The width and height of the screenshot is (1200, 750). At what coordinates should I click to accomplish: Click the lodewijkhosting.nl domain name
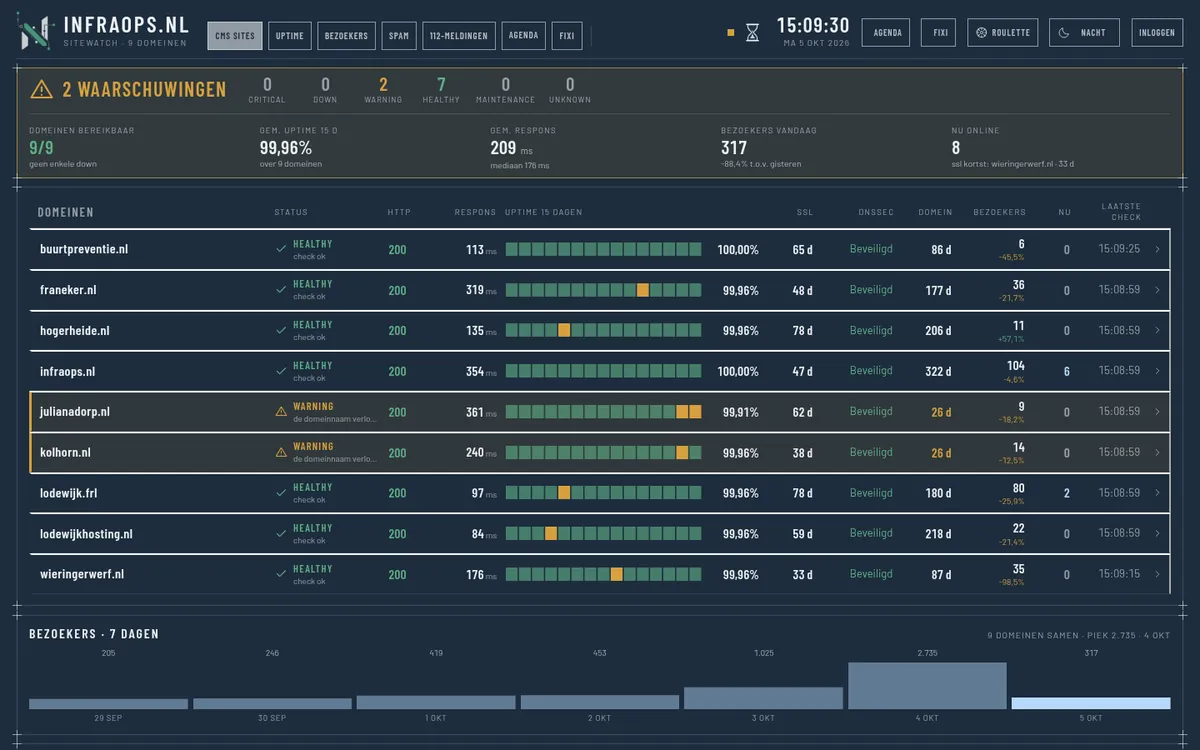86,534
